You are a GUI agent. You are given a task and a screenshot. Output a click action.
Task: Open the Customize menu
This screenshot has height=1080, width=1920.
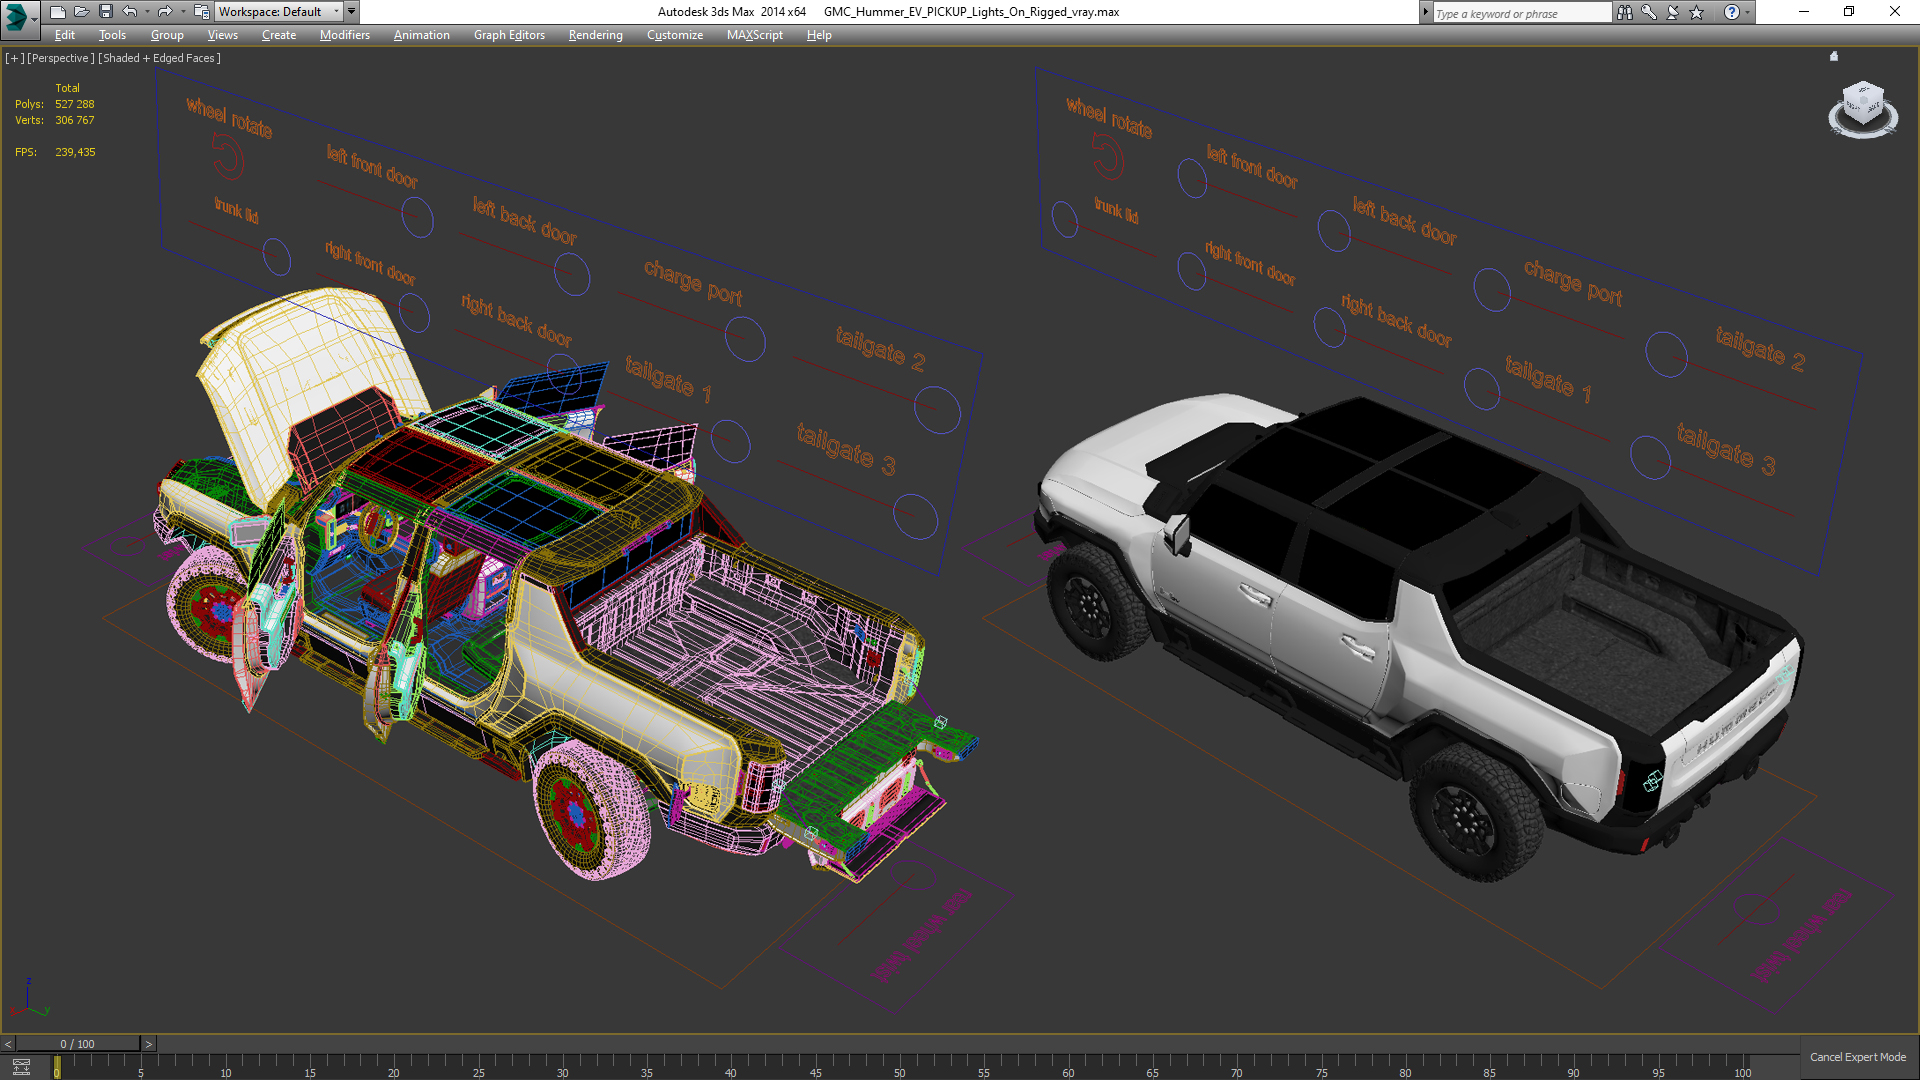[675, 35]
